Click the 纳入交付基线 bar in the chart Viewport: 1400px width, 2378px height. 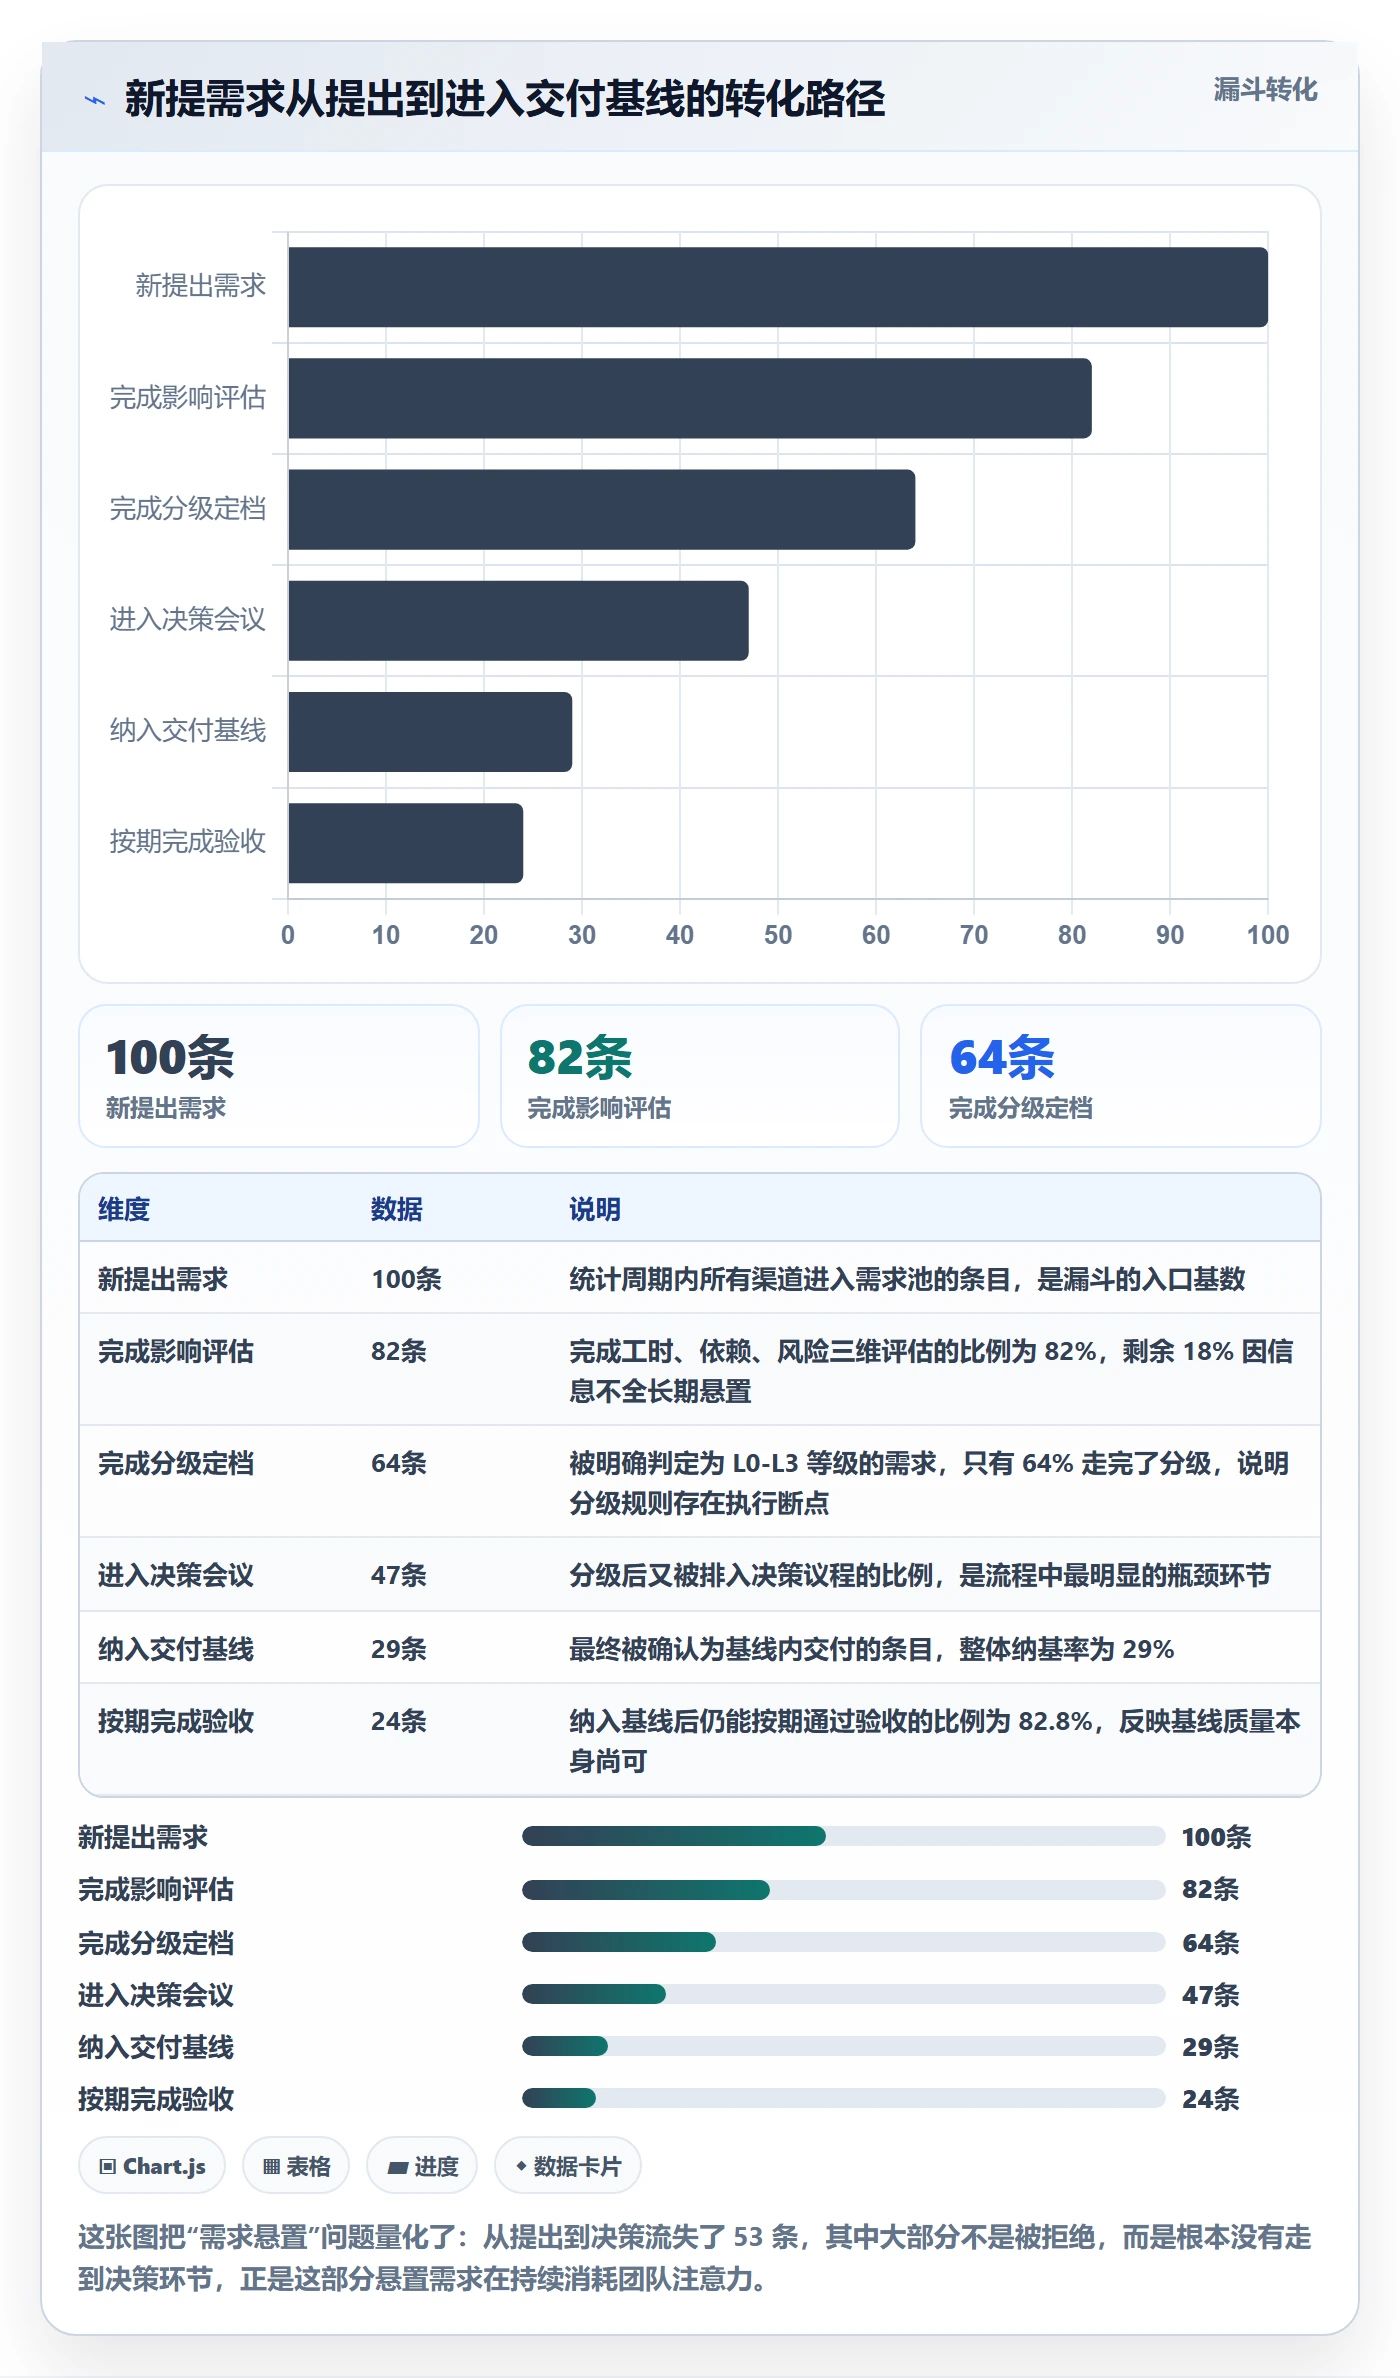pos(430,731)
